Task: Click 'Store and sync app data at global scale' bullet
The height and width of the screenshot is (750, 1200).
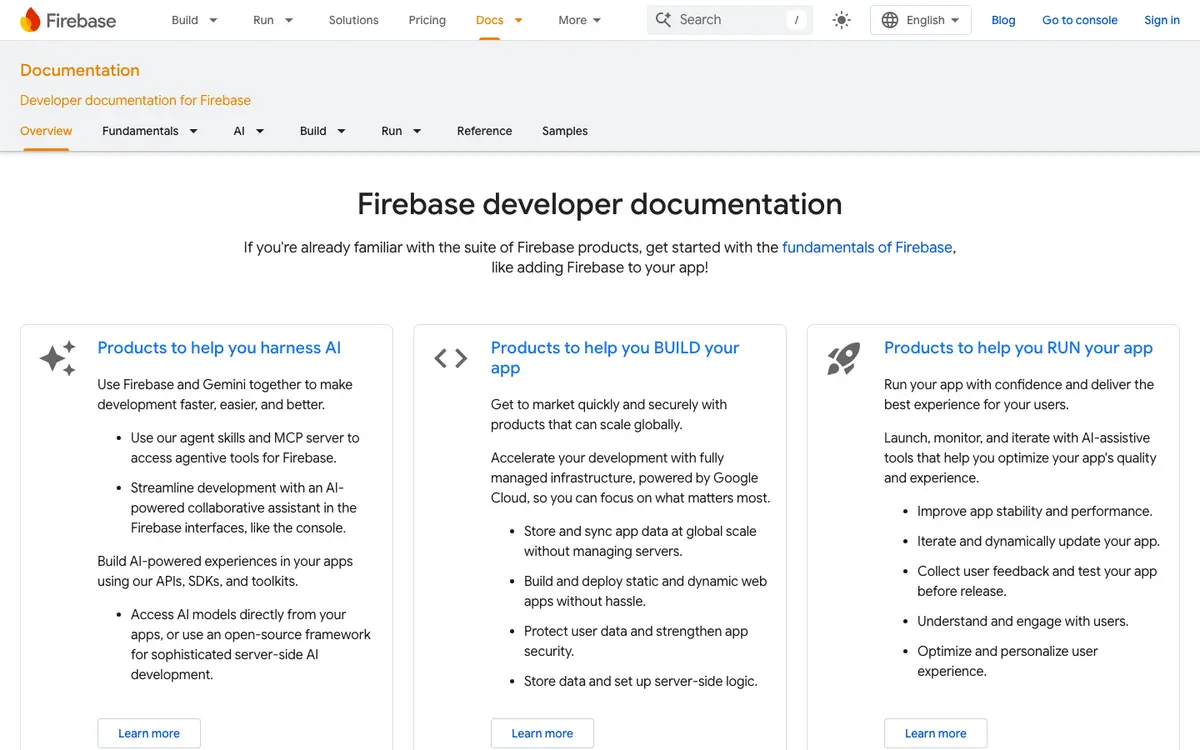Action: [x=640, y=541]
